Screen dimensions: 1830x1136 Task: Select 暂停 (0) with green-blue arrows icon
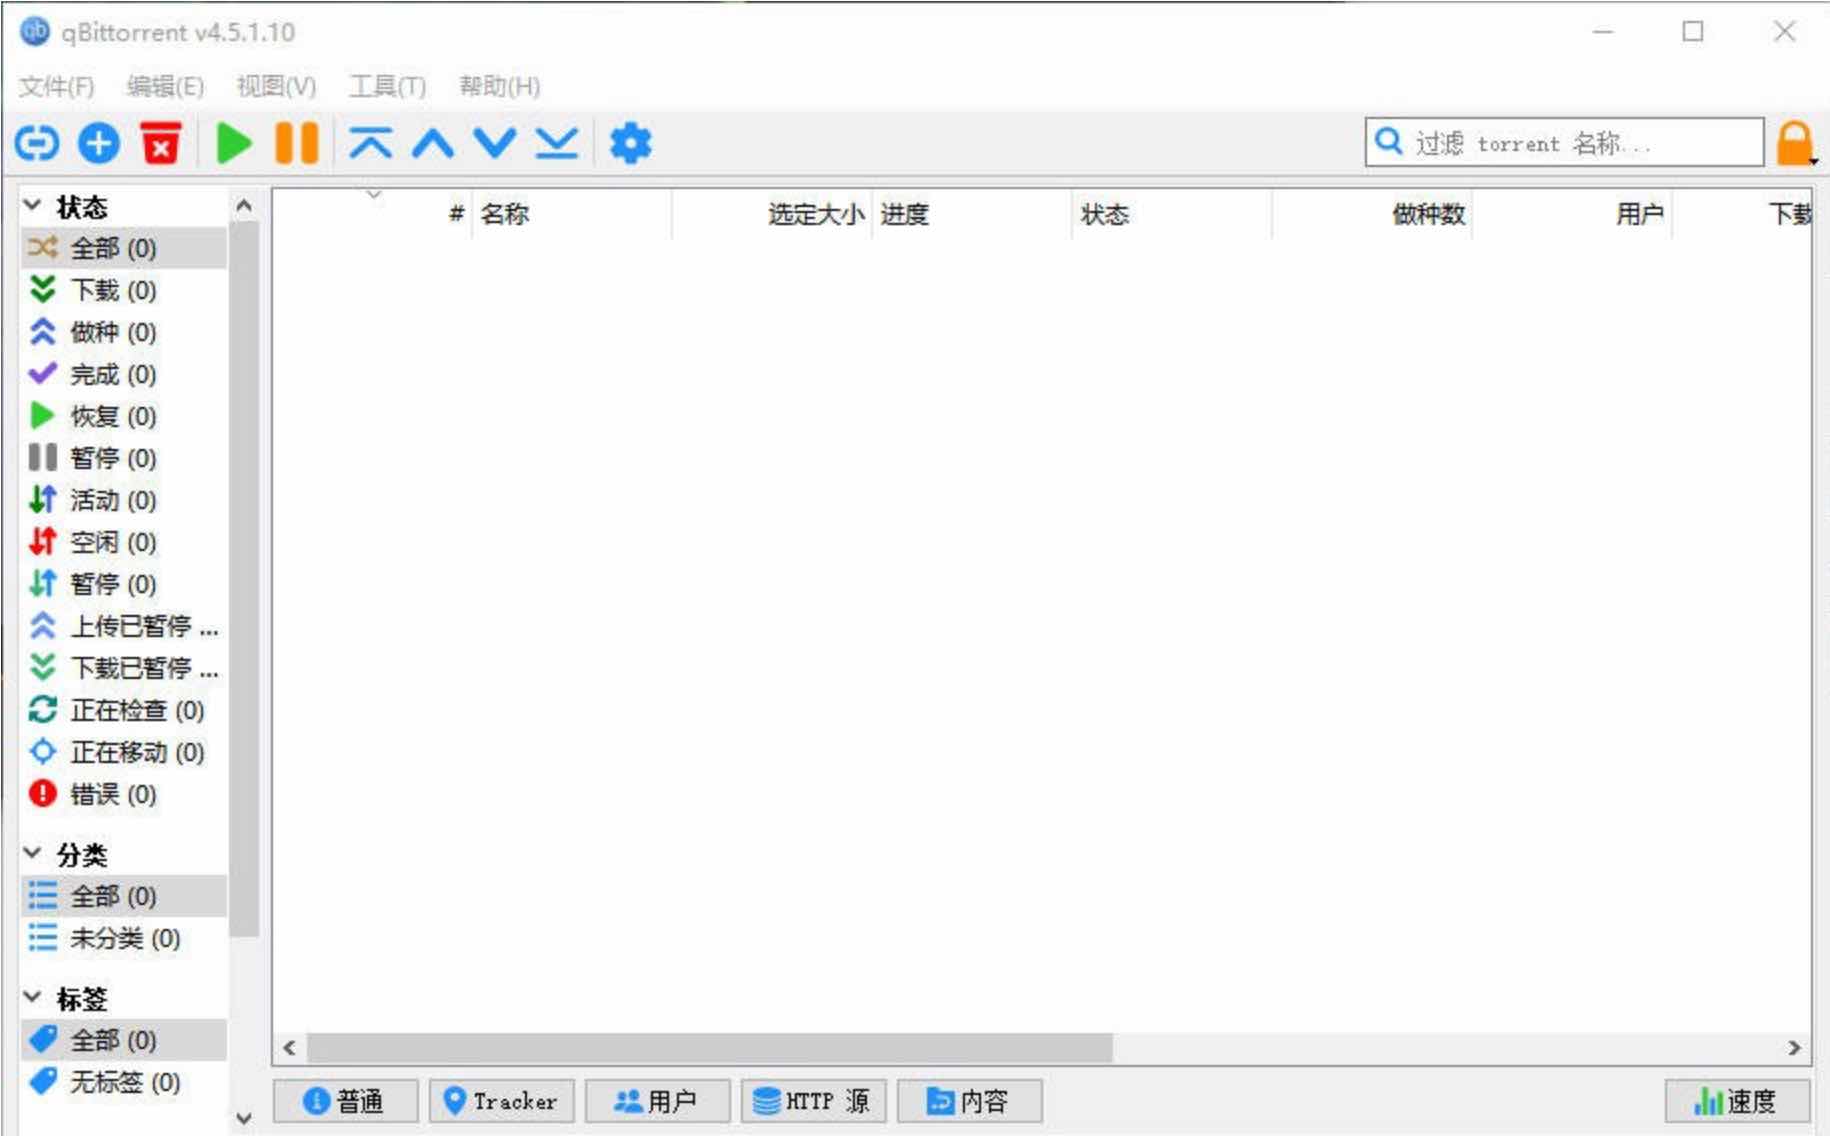(124, 584)
